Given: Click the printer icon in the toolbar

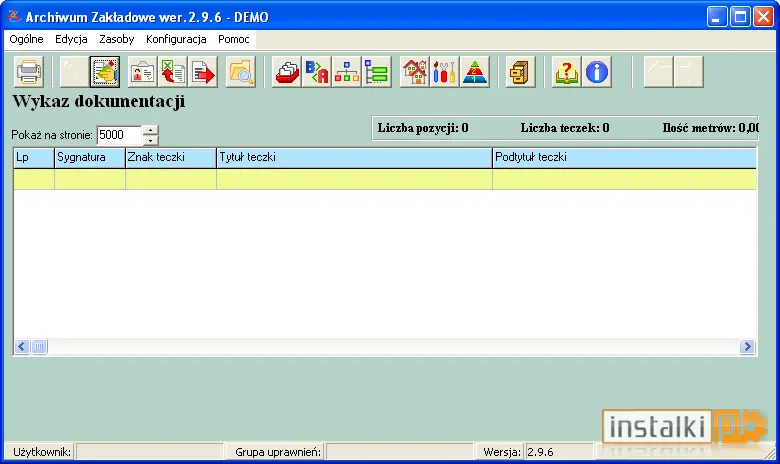Looking at the screenshot, I should pyautogui.click(x=29, y=72).
